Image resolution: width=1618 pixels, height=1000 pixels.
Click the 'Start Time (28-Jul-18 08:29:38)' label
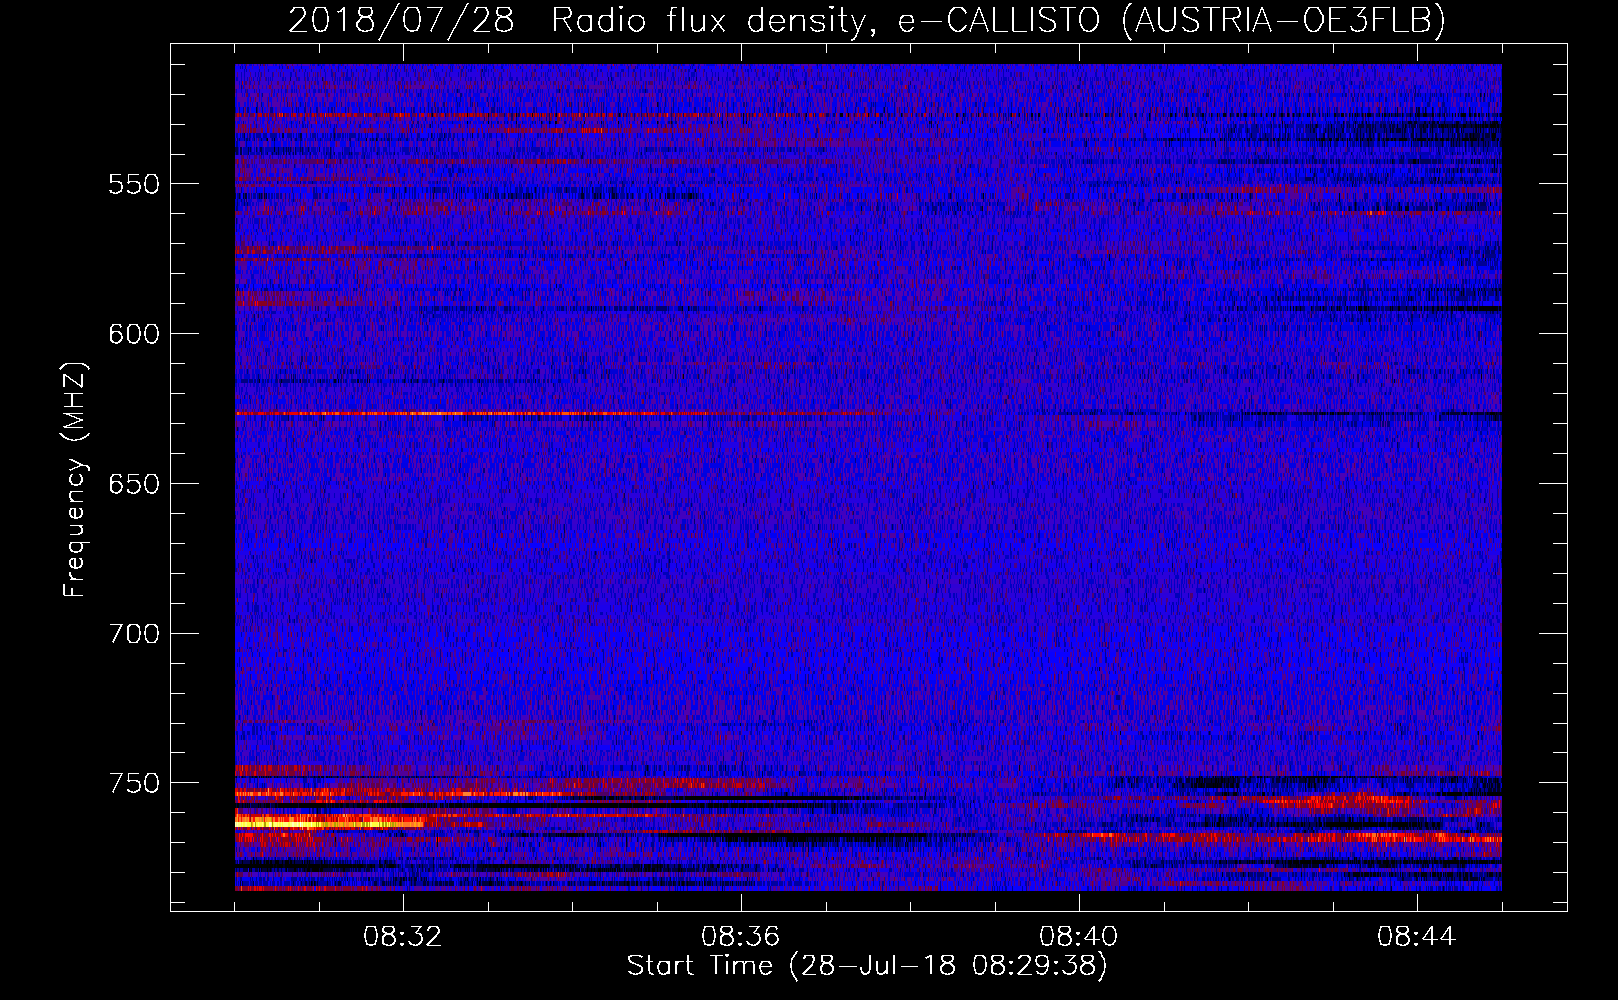coord(867,966)
